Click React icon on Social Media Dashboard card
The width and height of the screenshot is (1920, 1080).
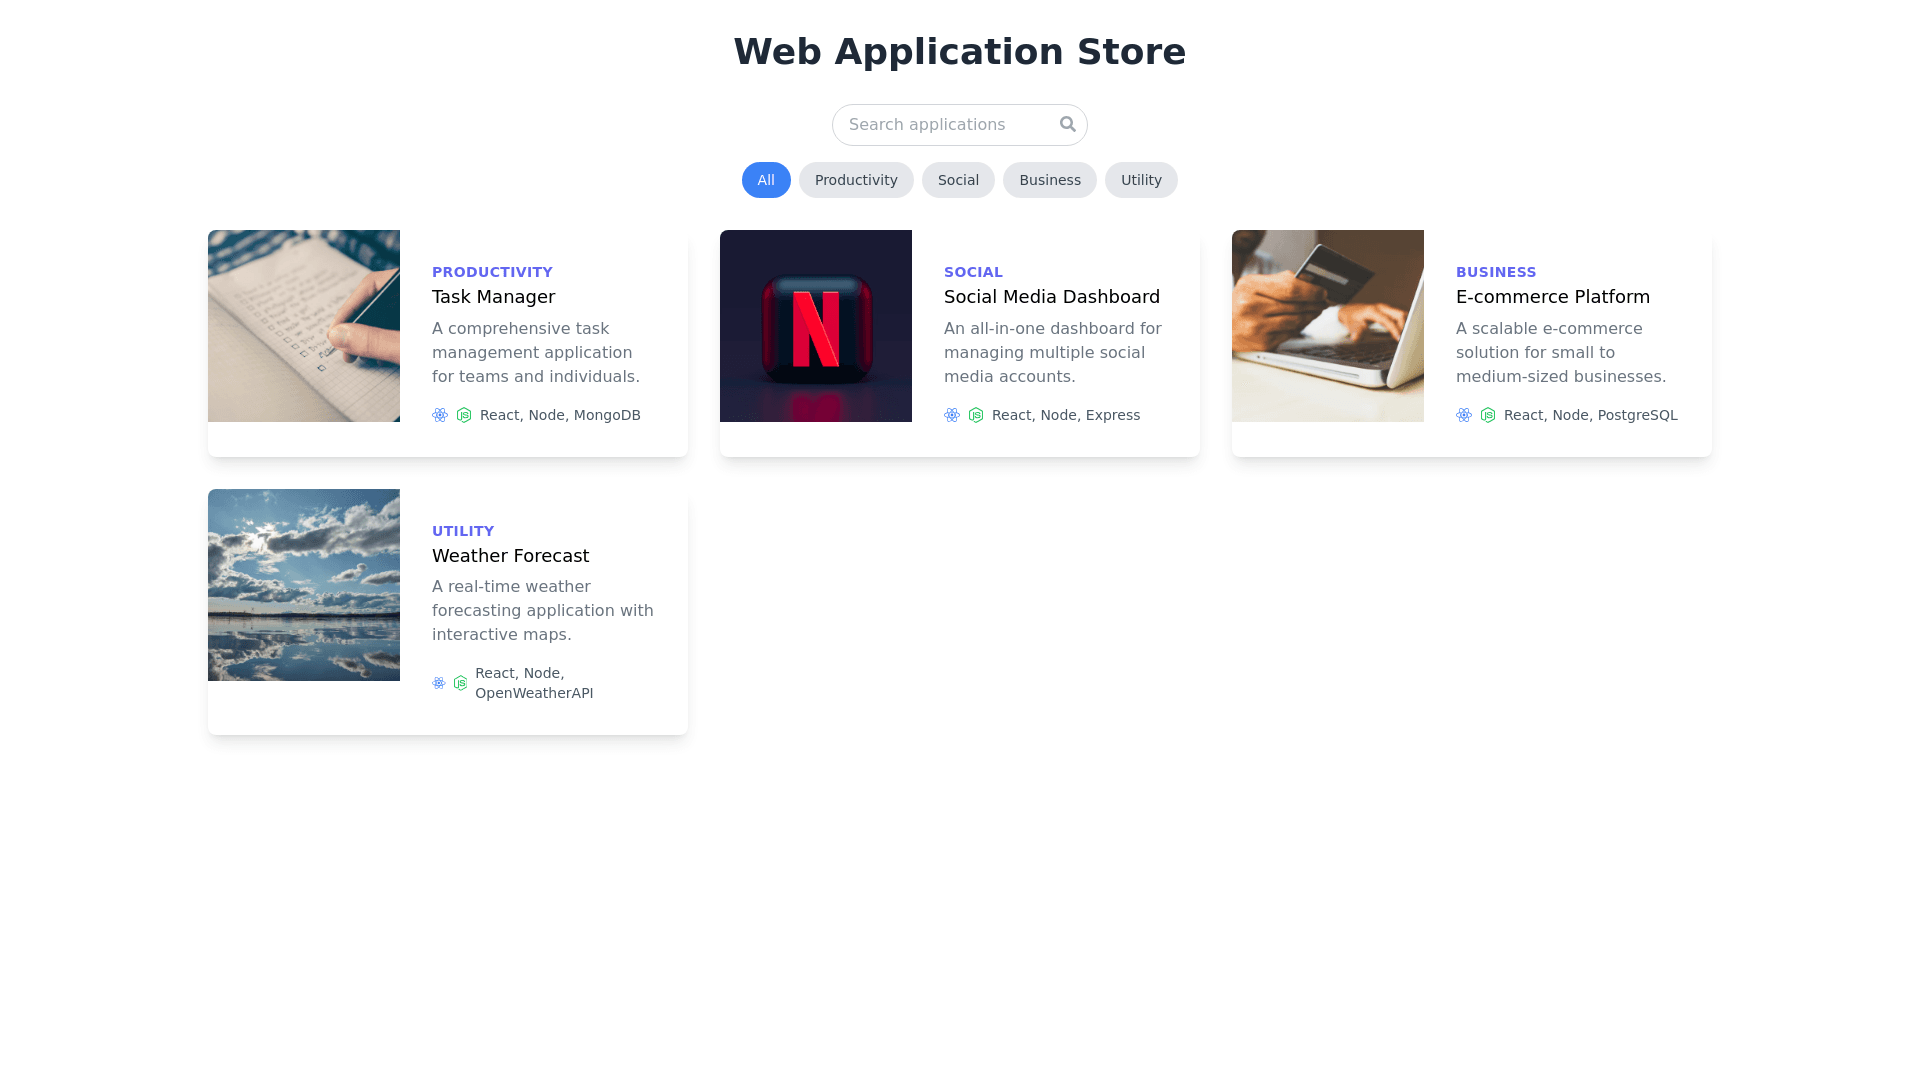(x=952, y=415)
